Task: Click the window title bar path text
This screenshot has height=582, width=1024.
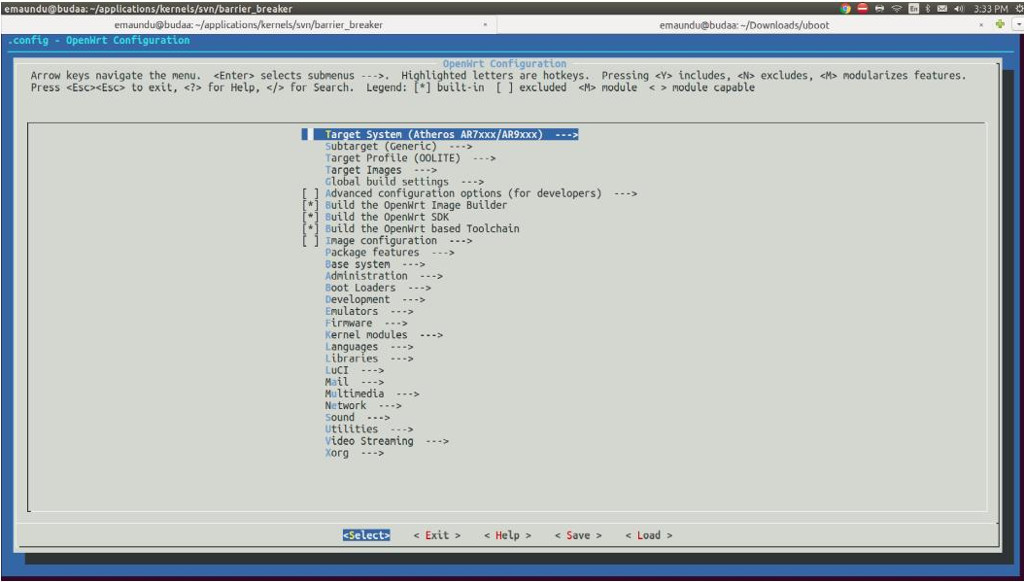Action: coord(148,8)
